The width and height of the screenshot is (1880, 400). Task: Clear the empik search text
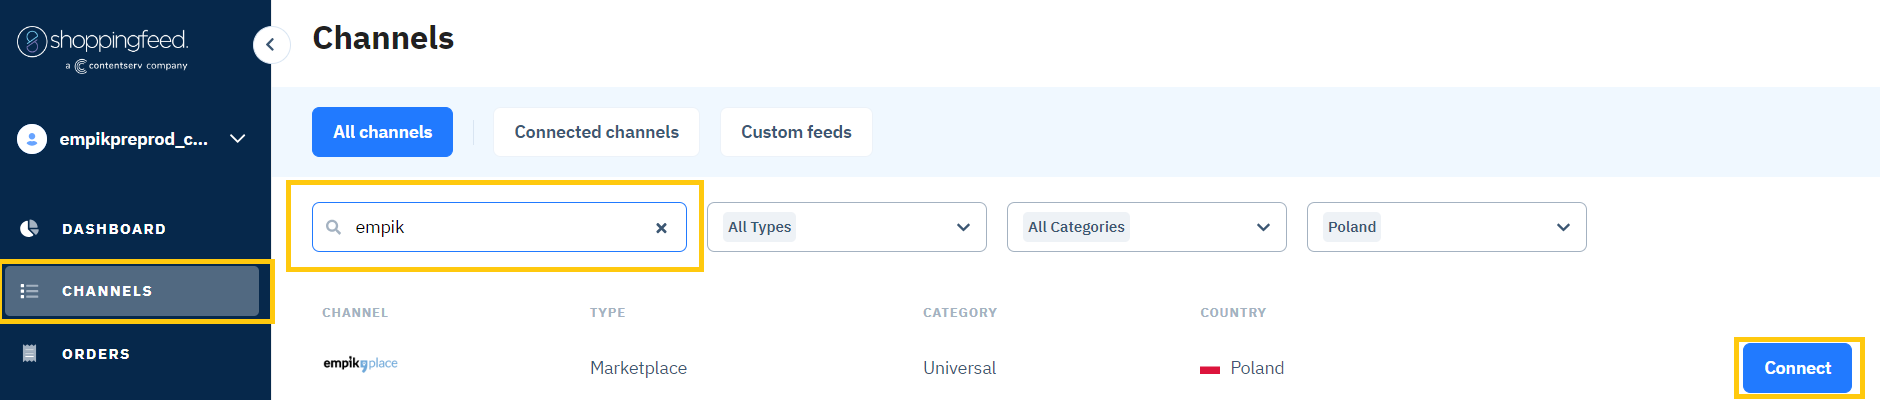[661, 228]
